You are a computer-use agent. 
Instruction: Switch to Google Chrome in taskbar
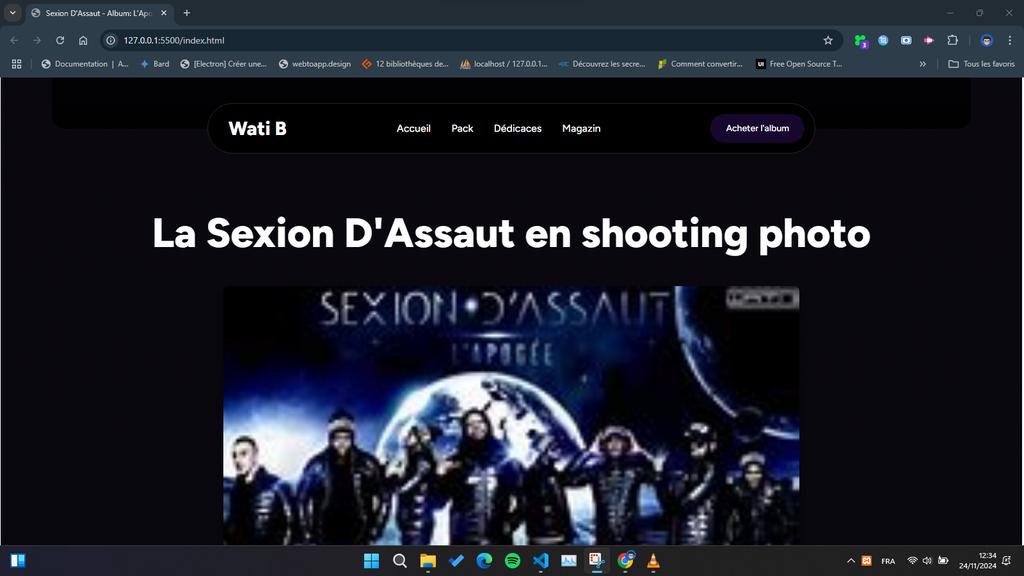coord(626,561)
